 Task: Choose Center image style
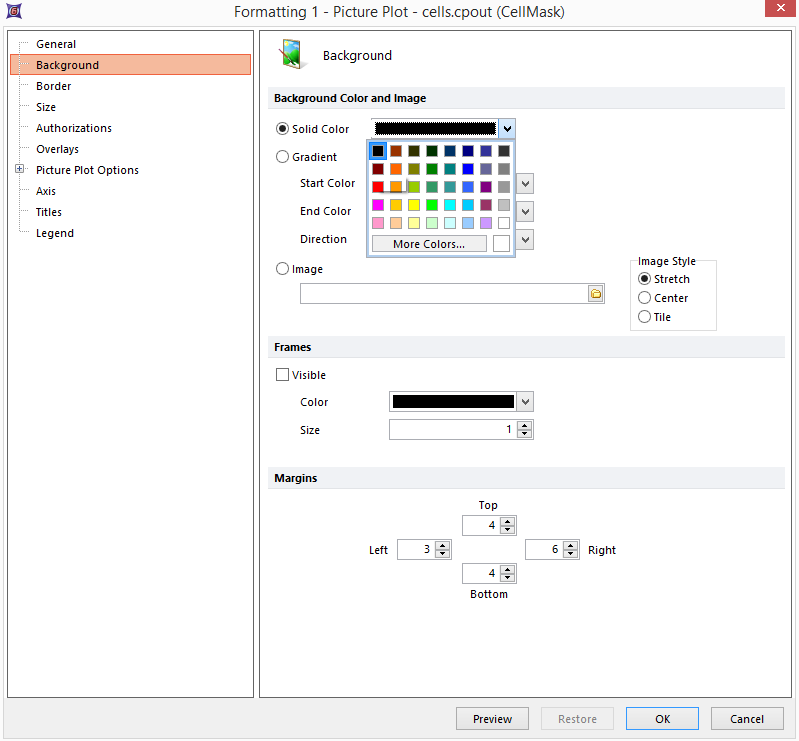point(644,298)
